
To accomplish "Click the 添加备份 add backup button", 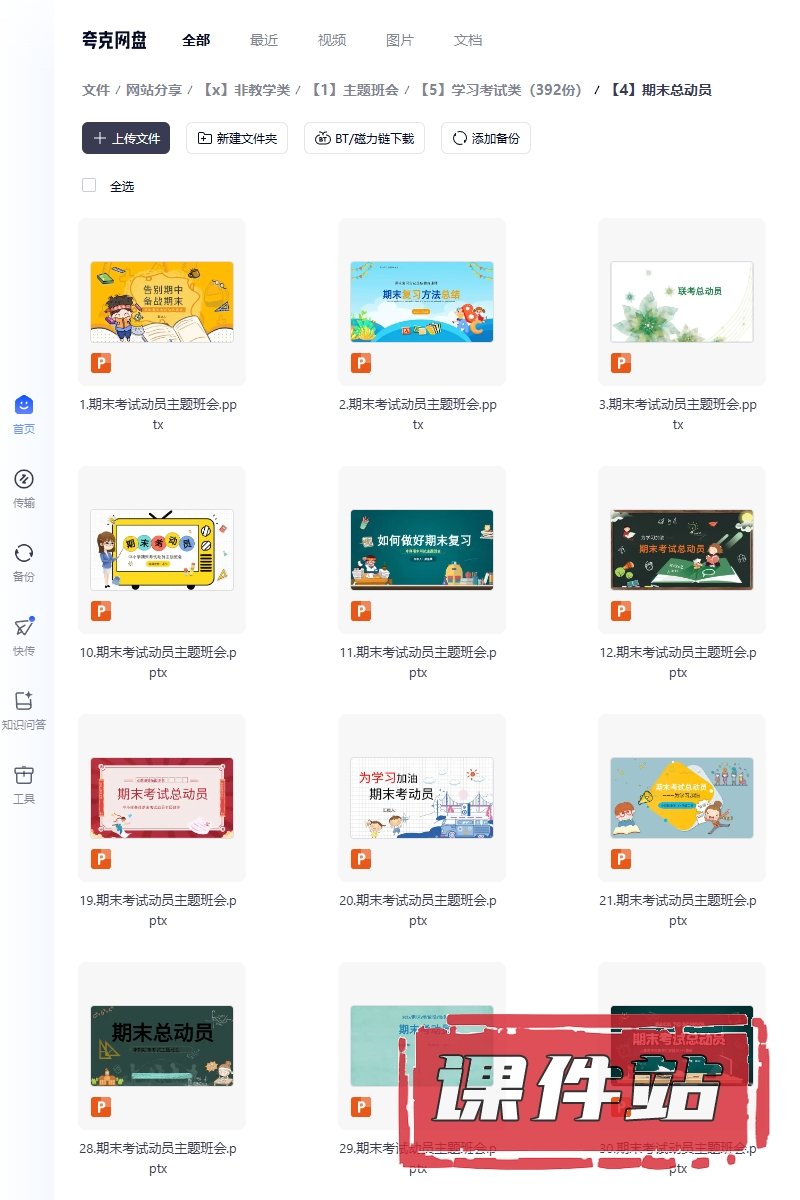I will coord(486,138).
